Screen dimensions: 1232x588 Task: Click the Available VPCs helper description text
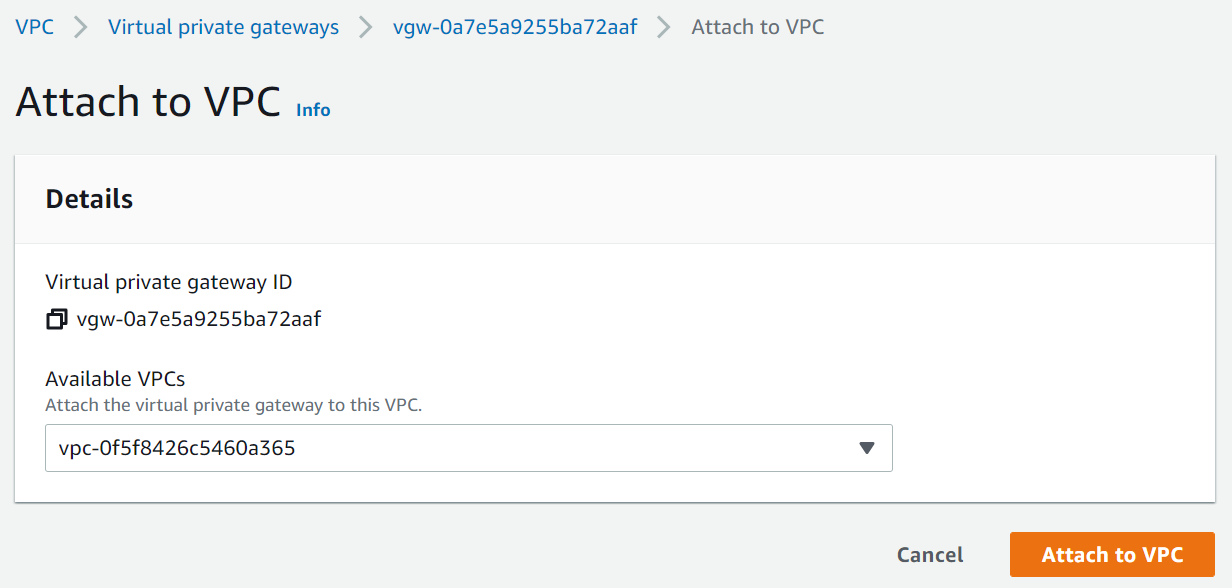click(236, 405)
